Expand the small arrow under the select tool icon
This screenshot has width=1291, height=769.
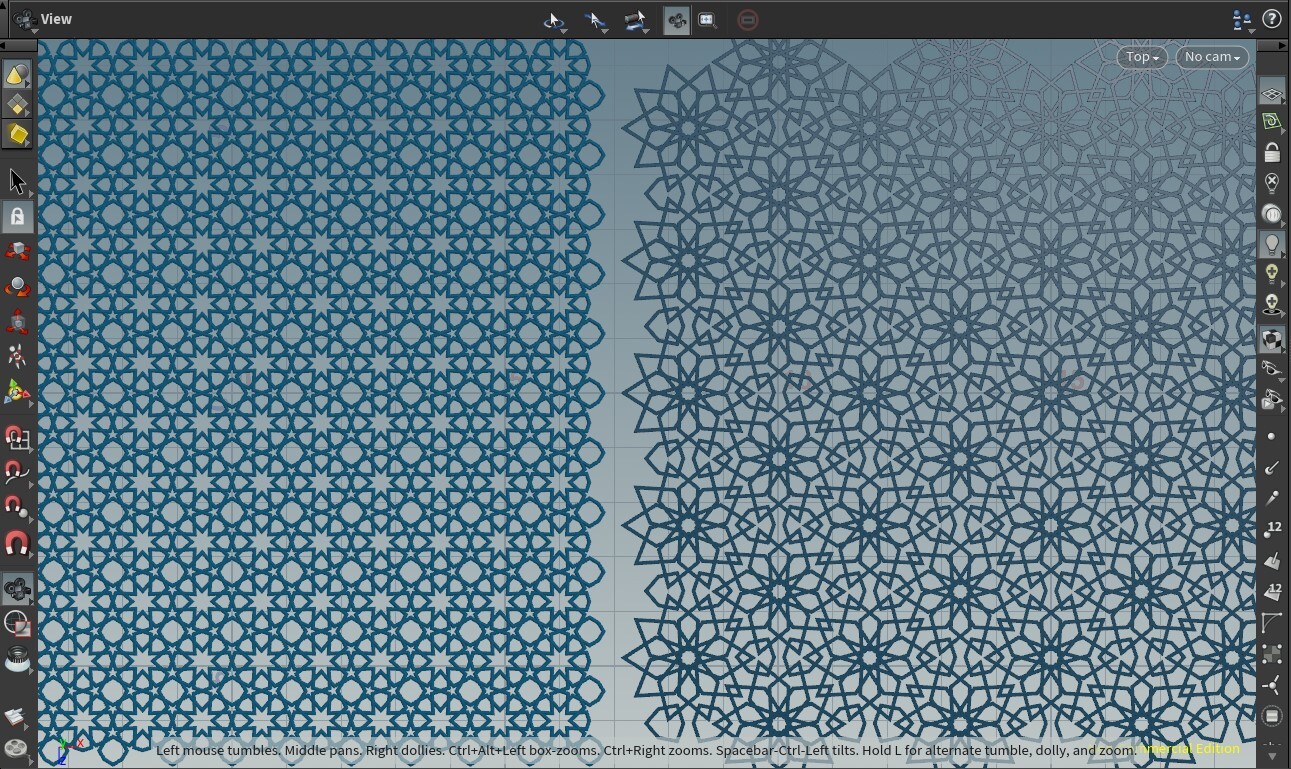[30, 196]
